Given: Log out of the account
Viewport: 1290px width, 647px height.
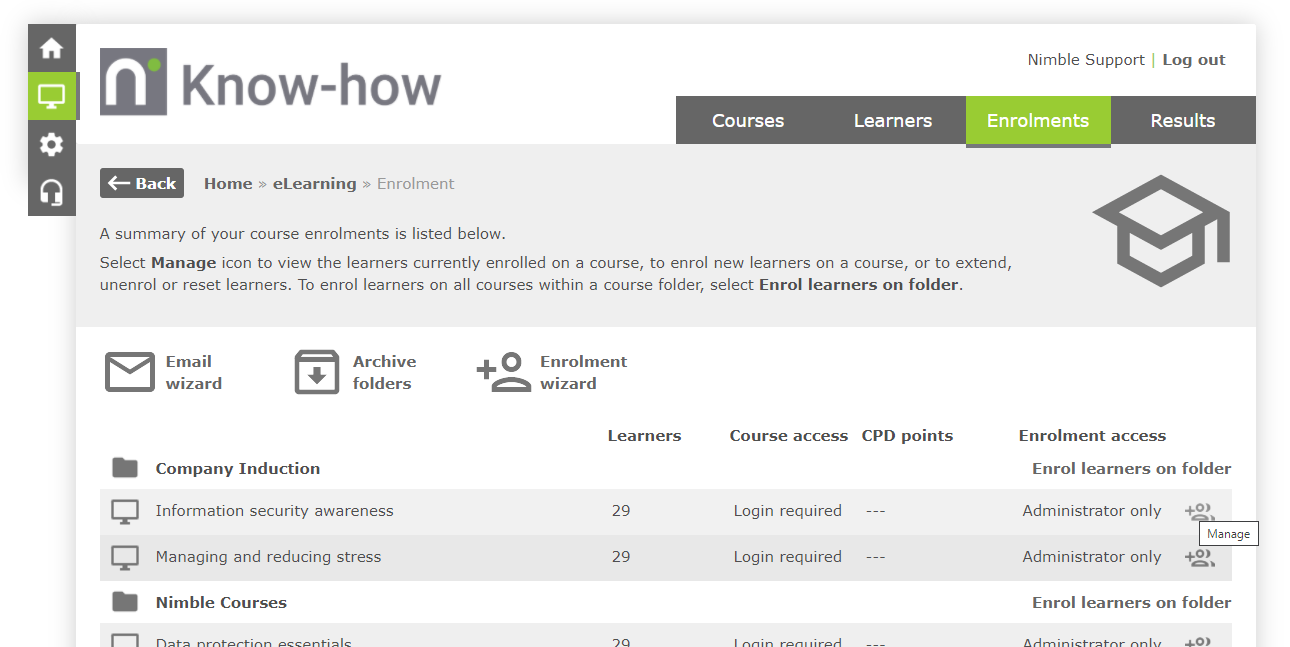Looking at the screenshot, I should pyautogui.click(x=1194, y=60).
